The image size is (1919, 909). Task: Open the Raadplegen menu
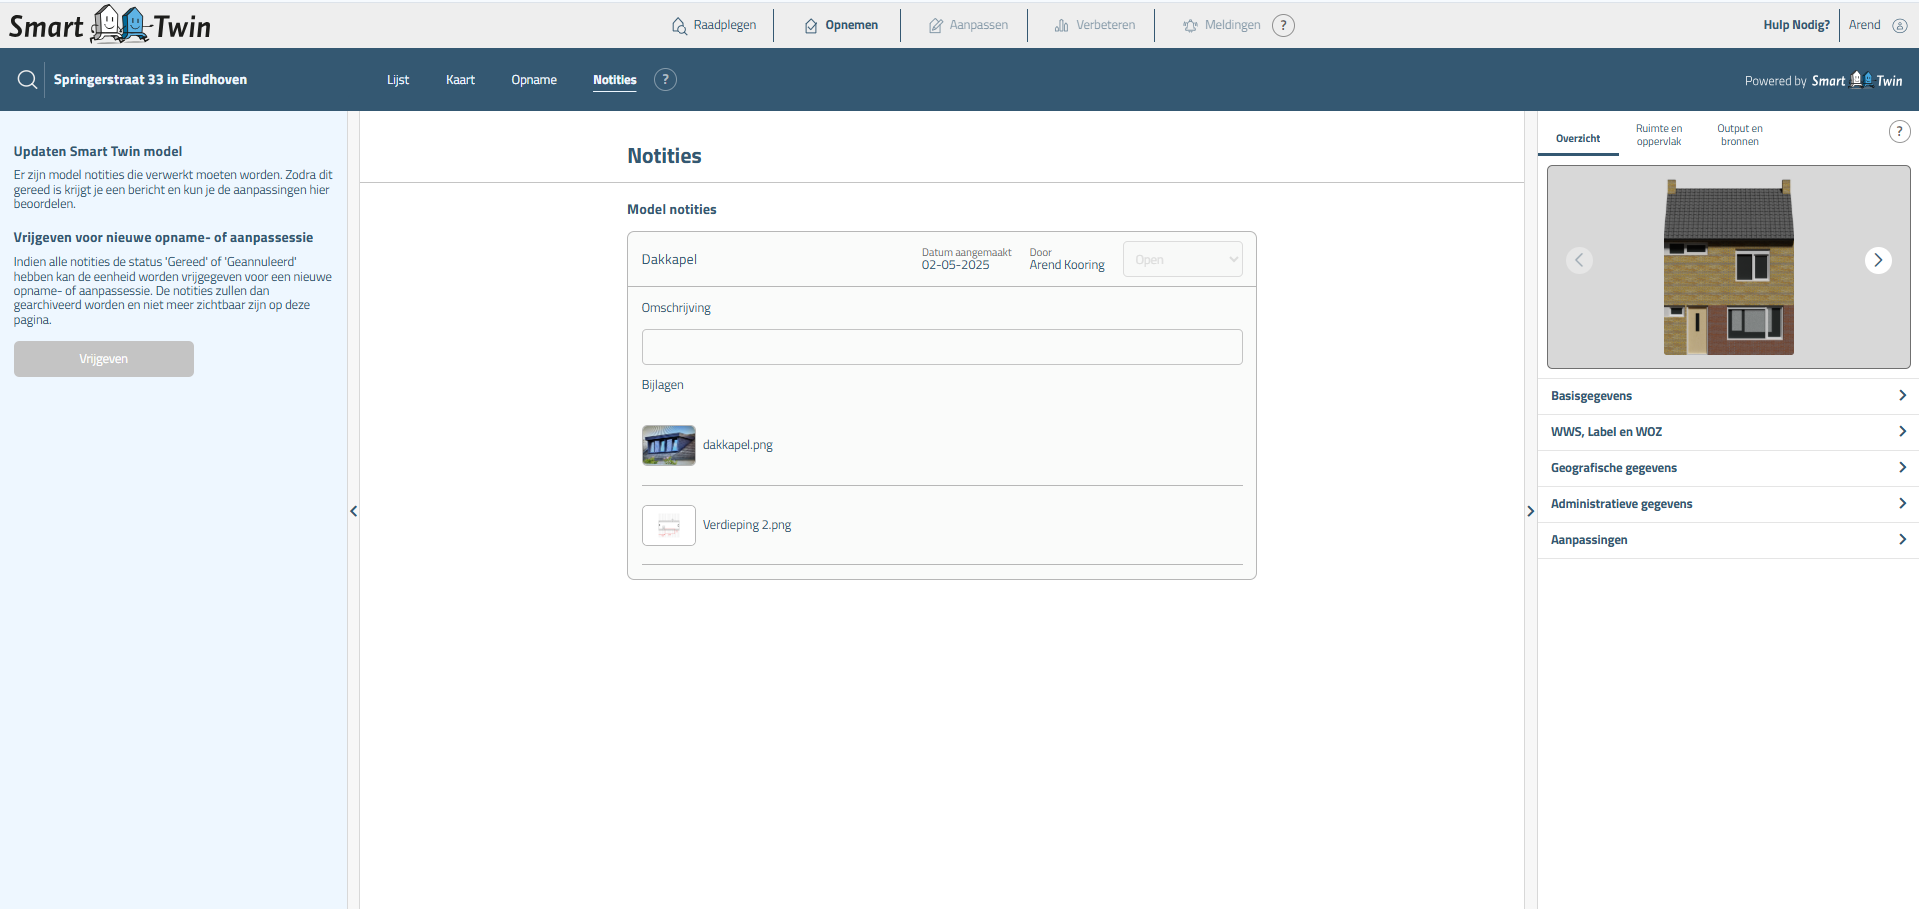pyautogui.click(x=714, y=26)
